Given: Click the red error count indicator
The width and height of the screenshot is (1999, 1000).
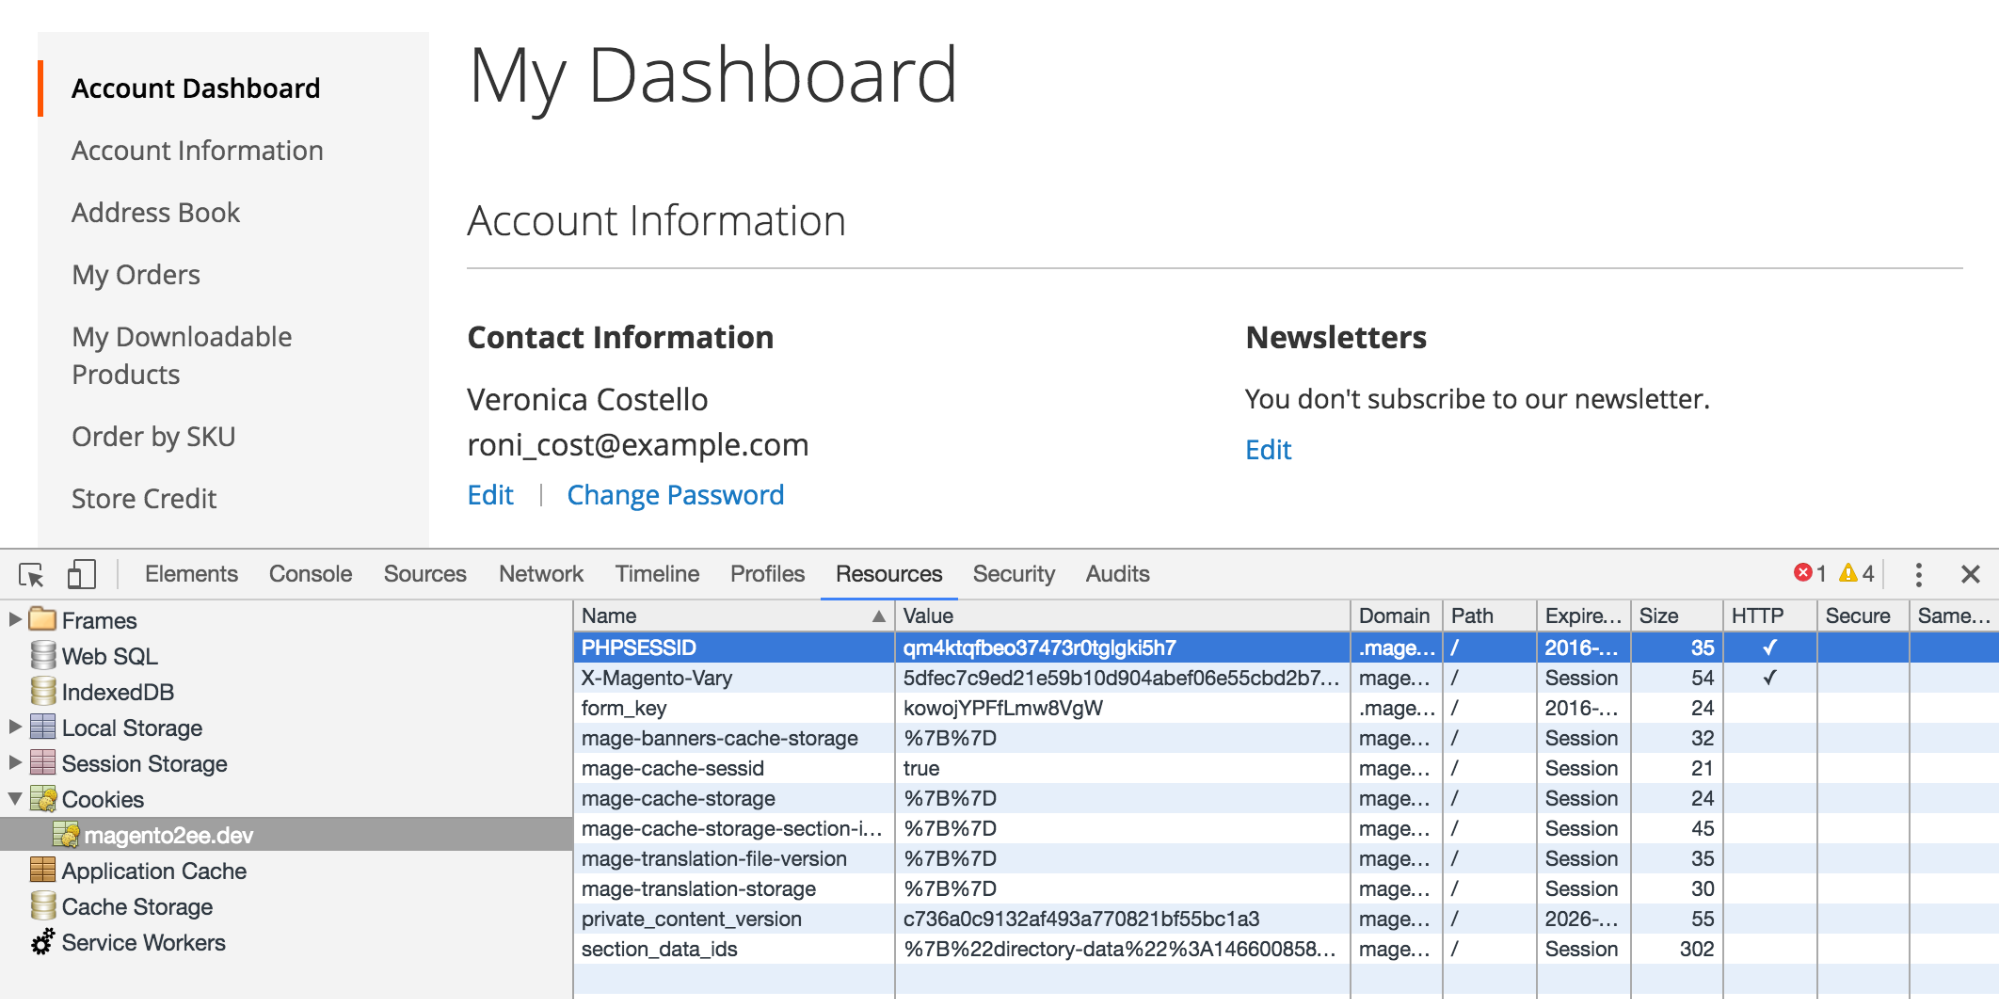Looking at the screenshot, I should (1809, 573).
